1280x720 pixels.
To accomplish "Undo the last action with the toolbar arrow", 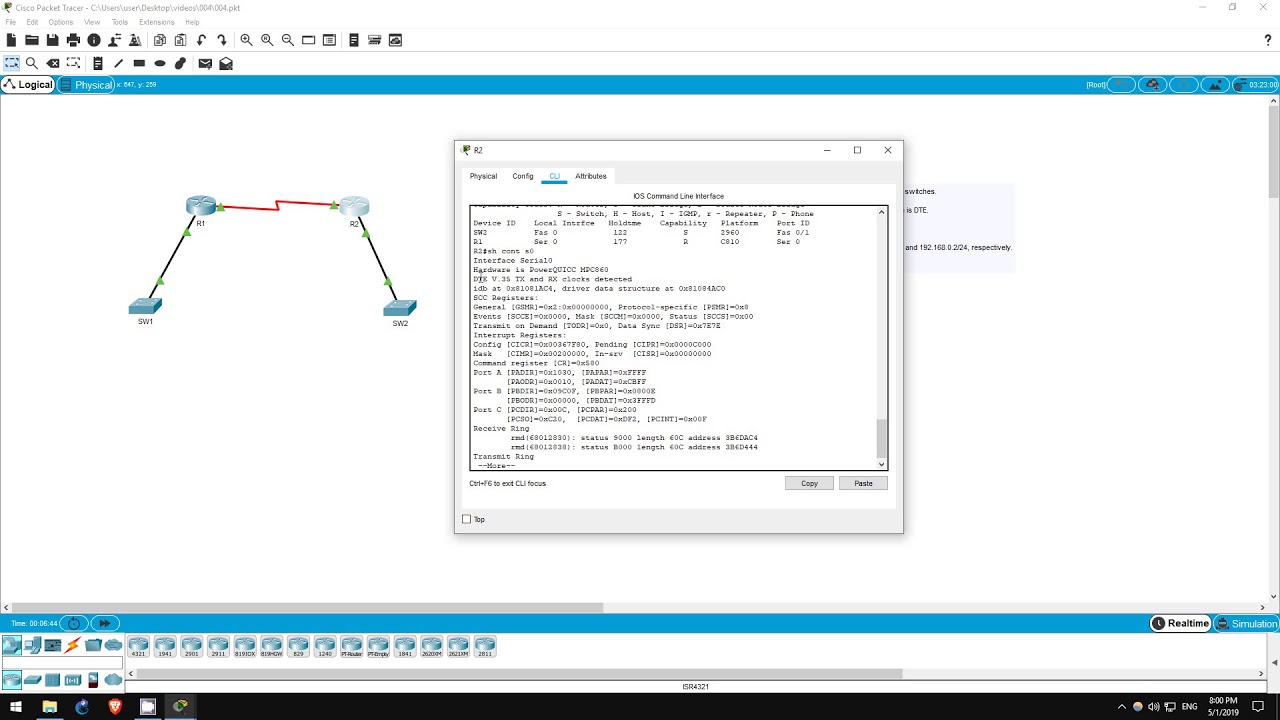I will 201,40.
